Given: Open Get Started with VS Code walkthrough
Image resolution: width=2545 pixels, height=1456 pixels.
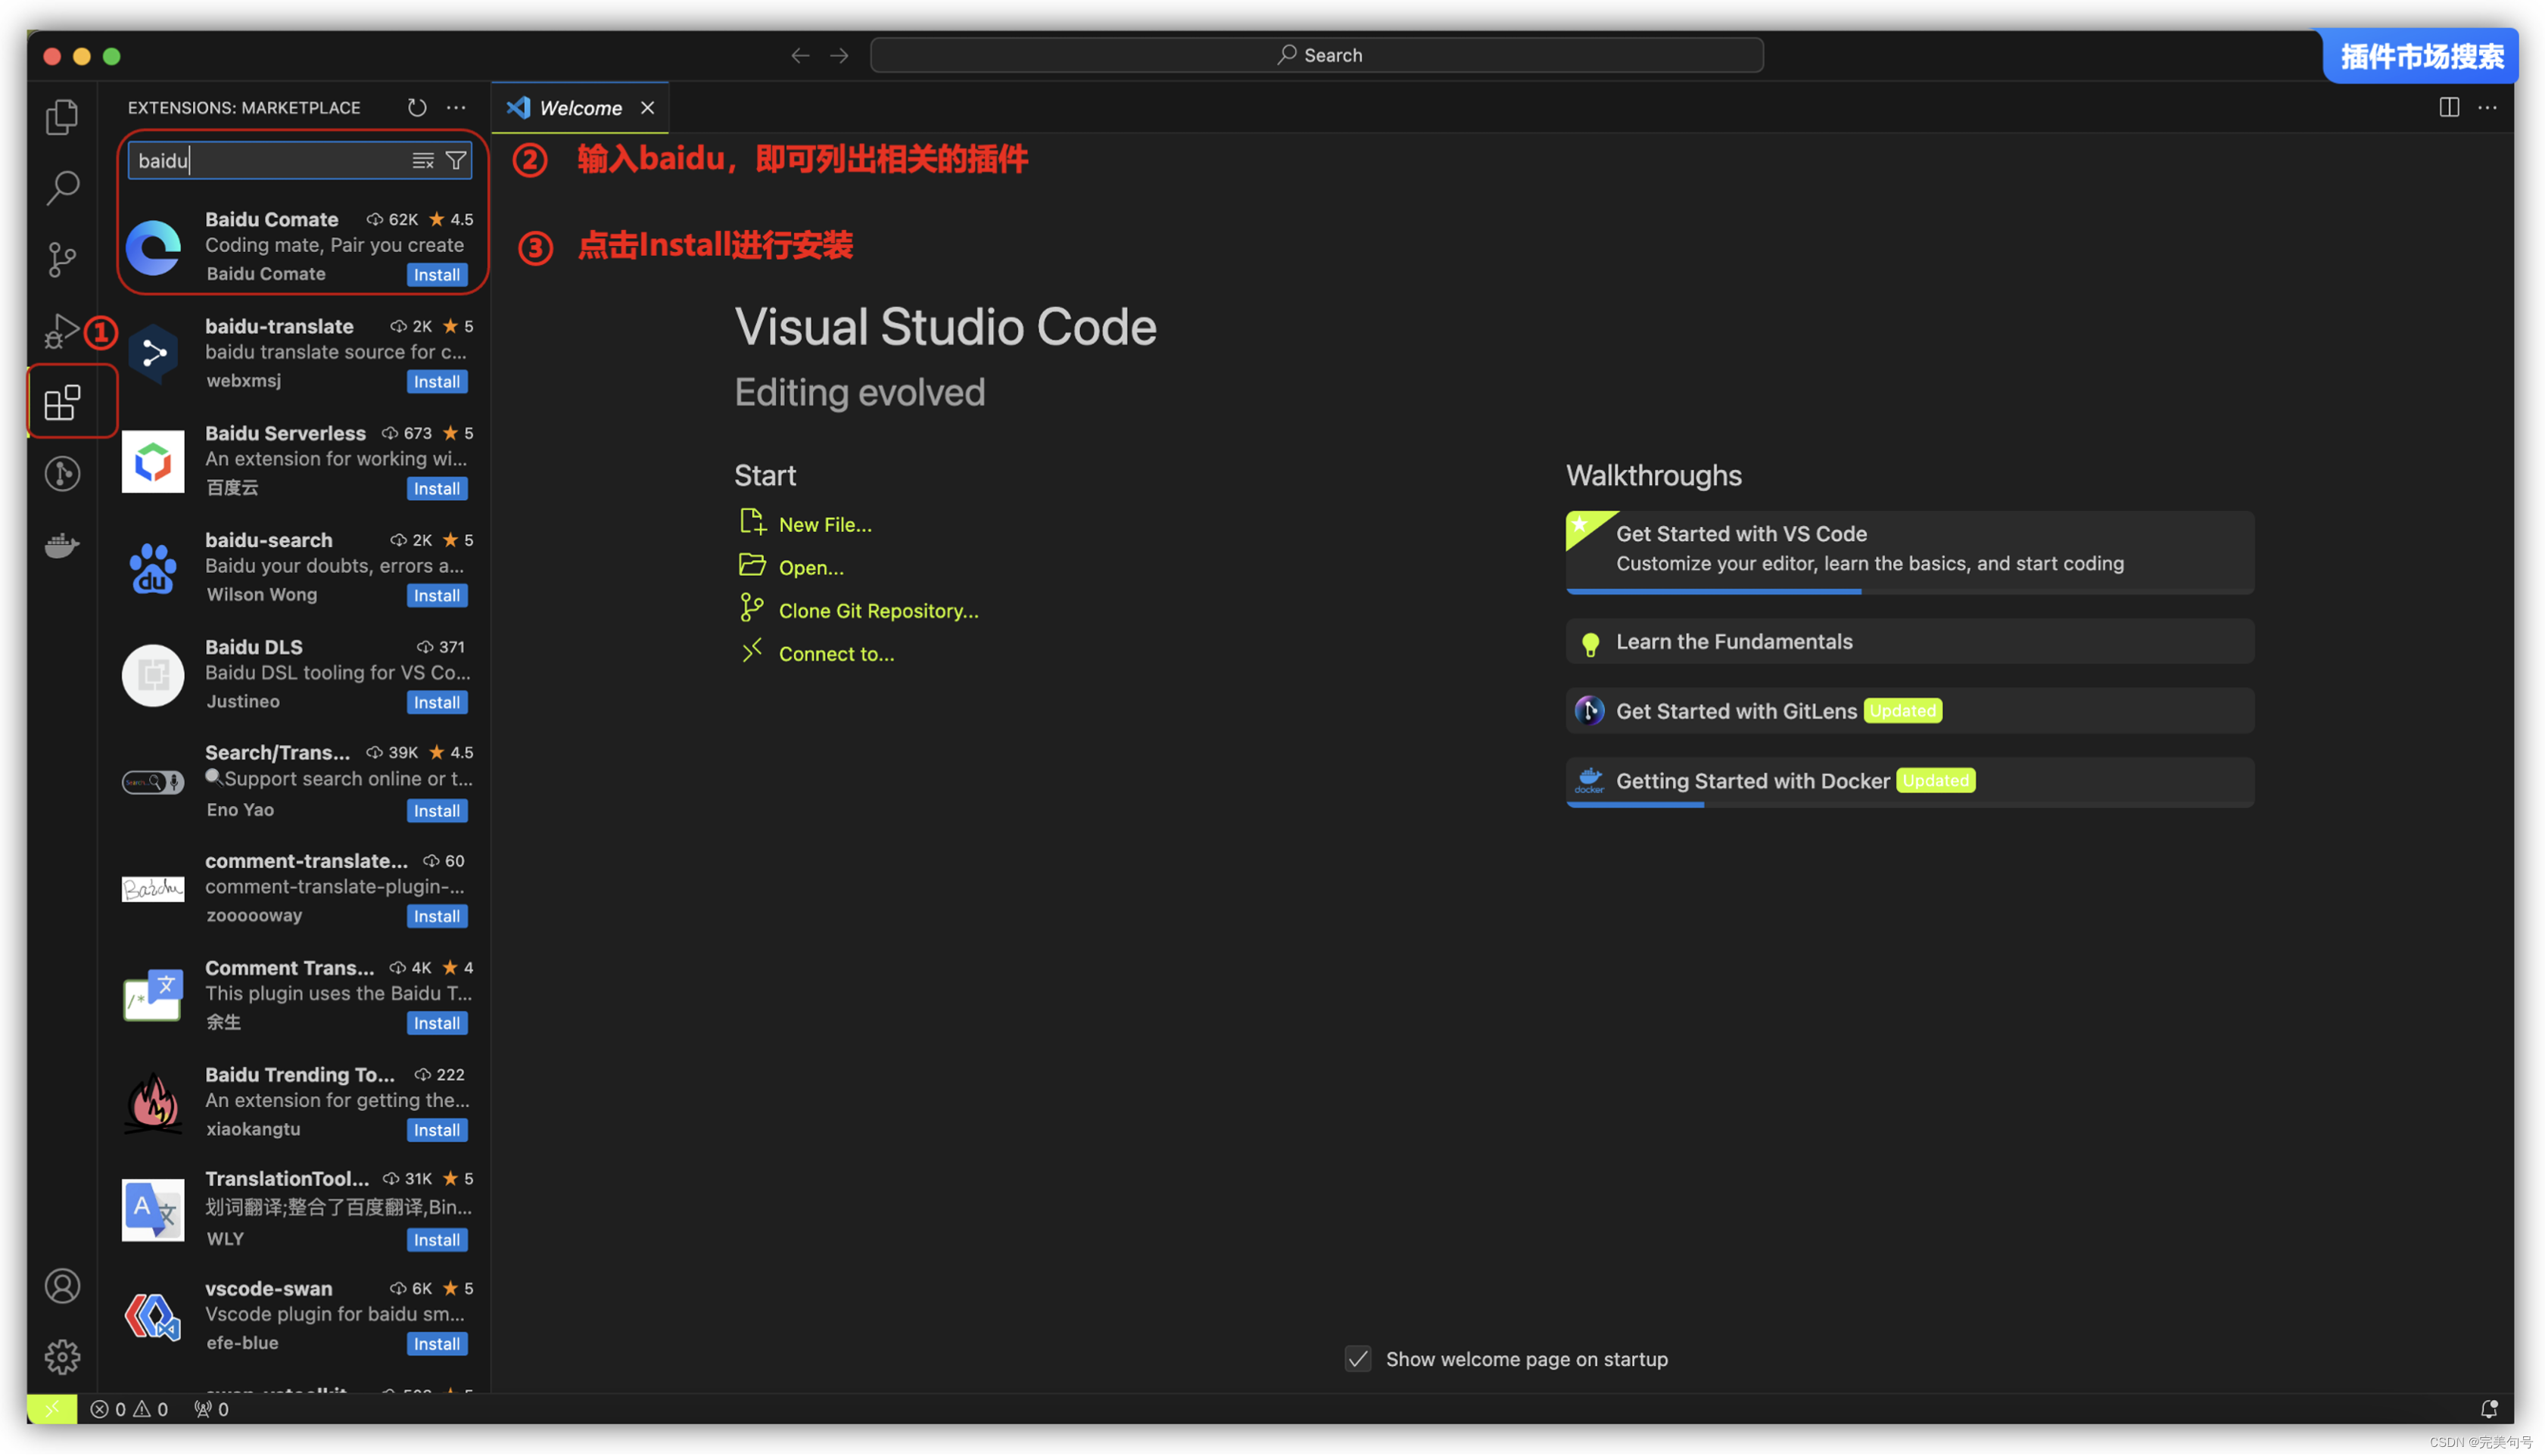Looking at the screenshot, I should (1909, 552).
